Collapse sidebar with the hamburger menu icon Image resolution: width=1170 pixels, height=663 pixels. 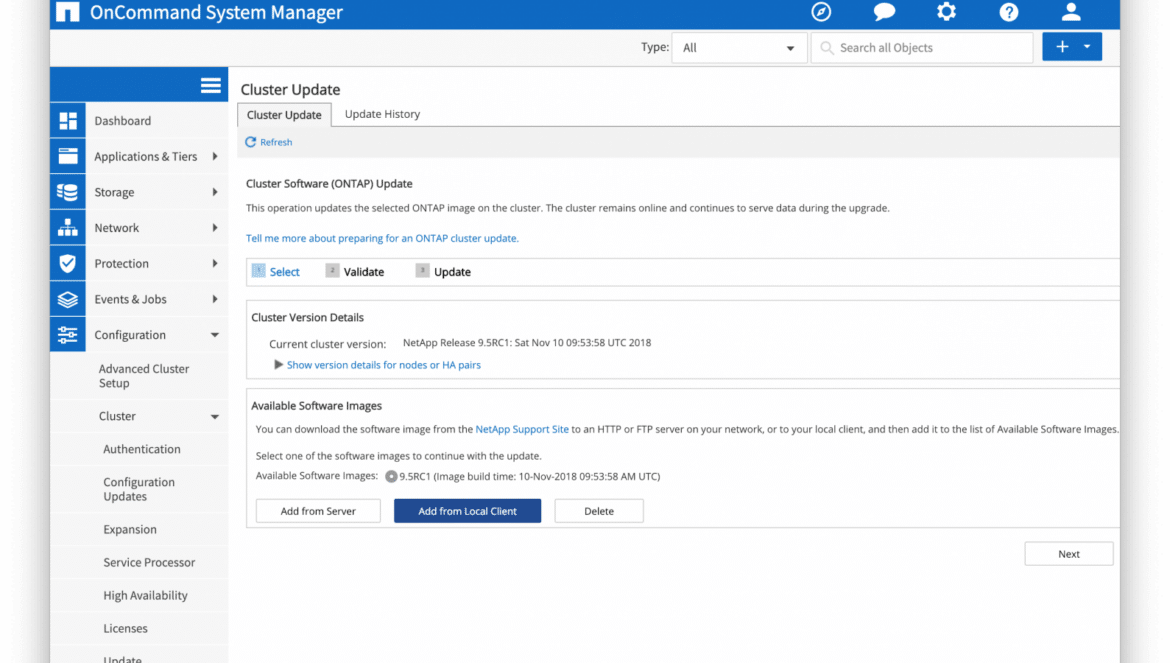click(210, 86)
